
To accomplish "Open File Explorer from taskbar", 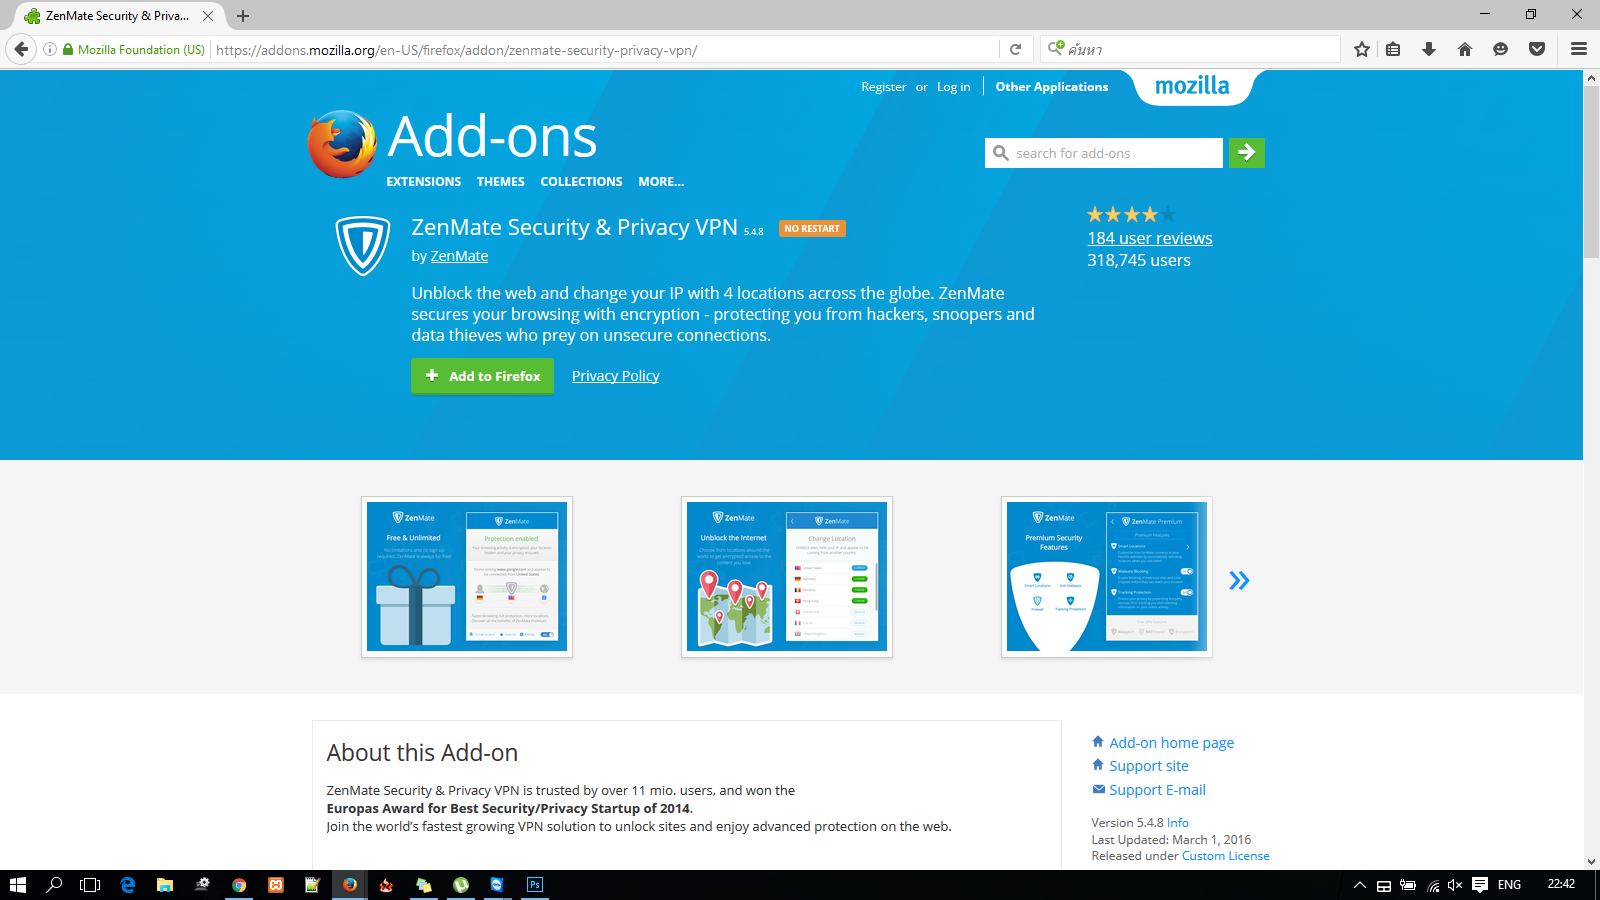I will point(165,885).
